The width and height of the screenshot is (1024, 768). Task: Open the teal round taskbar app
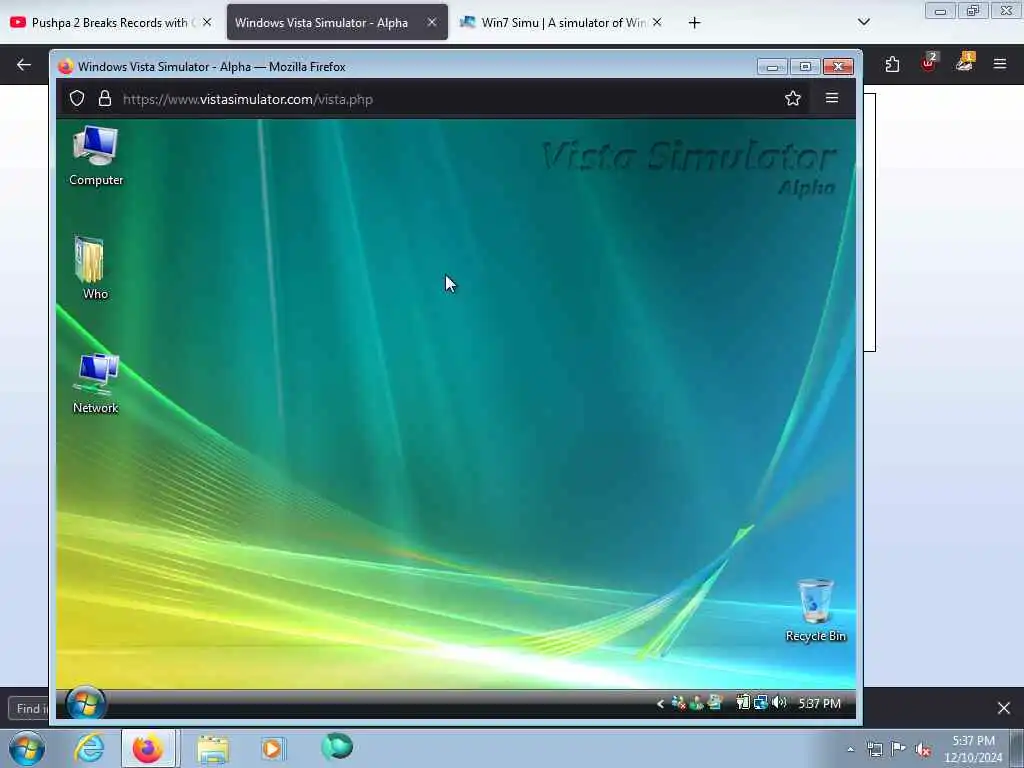pyautogui.click(x=337, y=747)
